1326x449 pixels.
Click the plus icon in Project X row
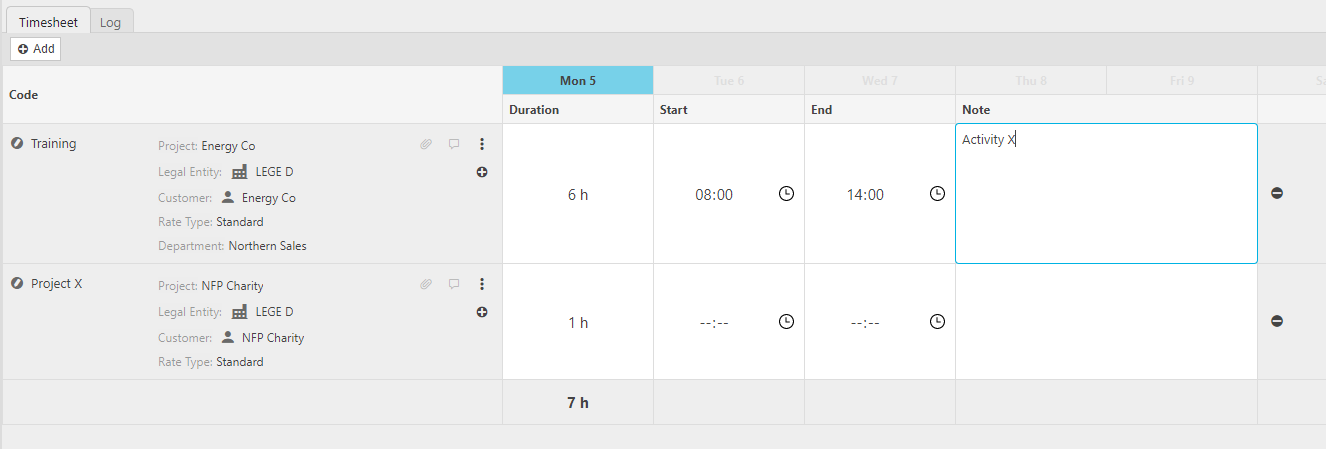click(482, 312)
